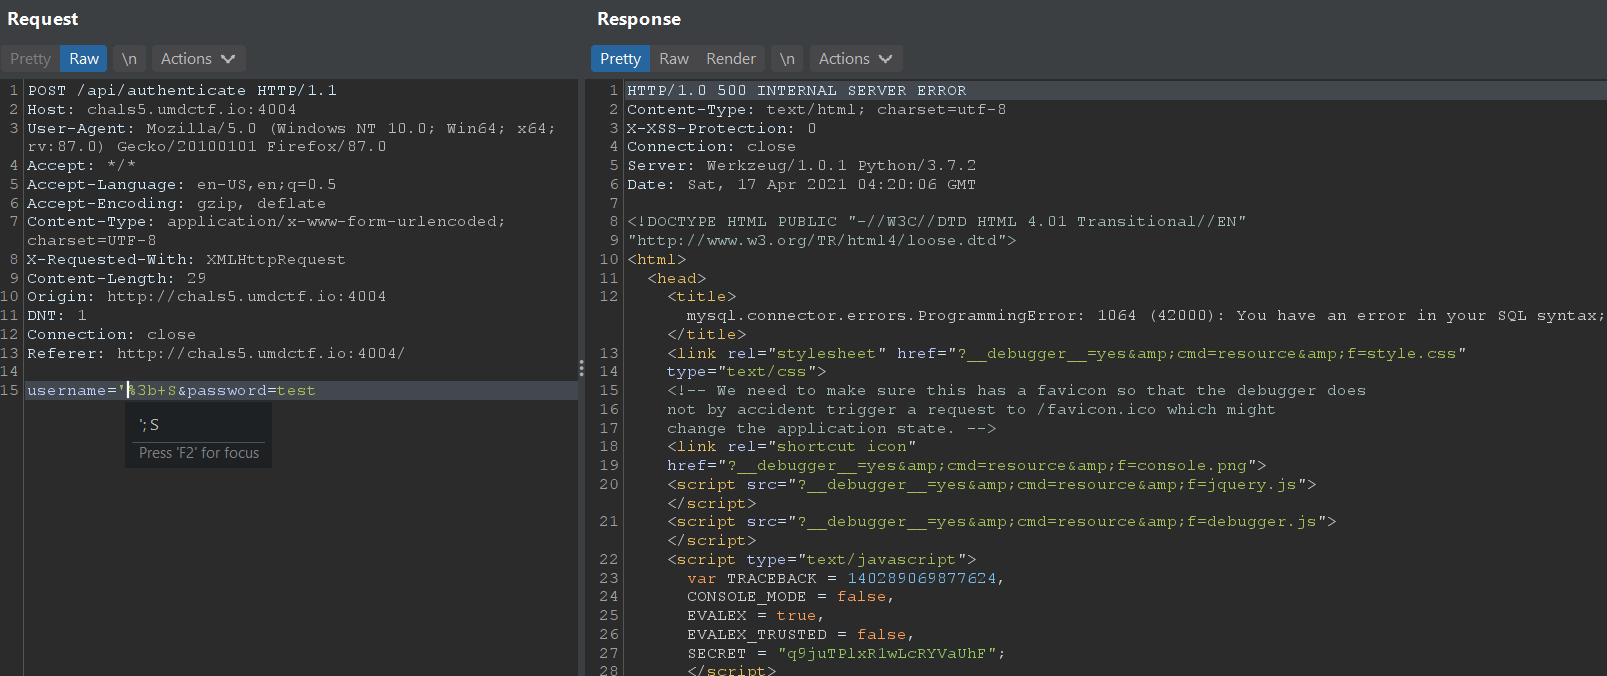Toggle \n newline display in Request panel
Viewport: 1607px width, 676px height.
click(x=129, y=59)
